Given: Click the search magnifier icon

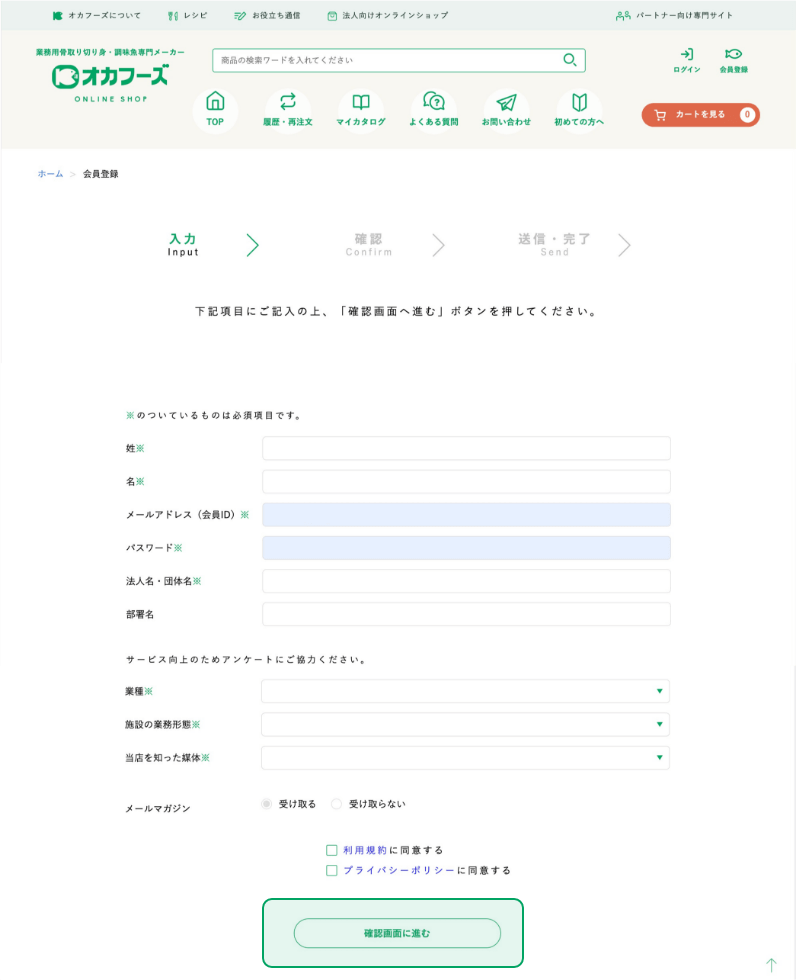Looking at the screenshot, I should 570,60.
